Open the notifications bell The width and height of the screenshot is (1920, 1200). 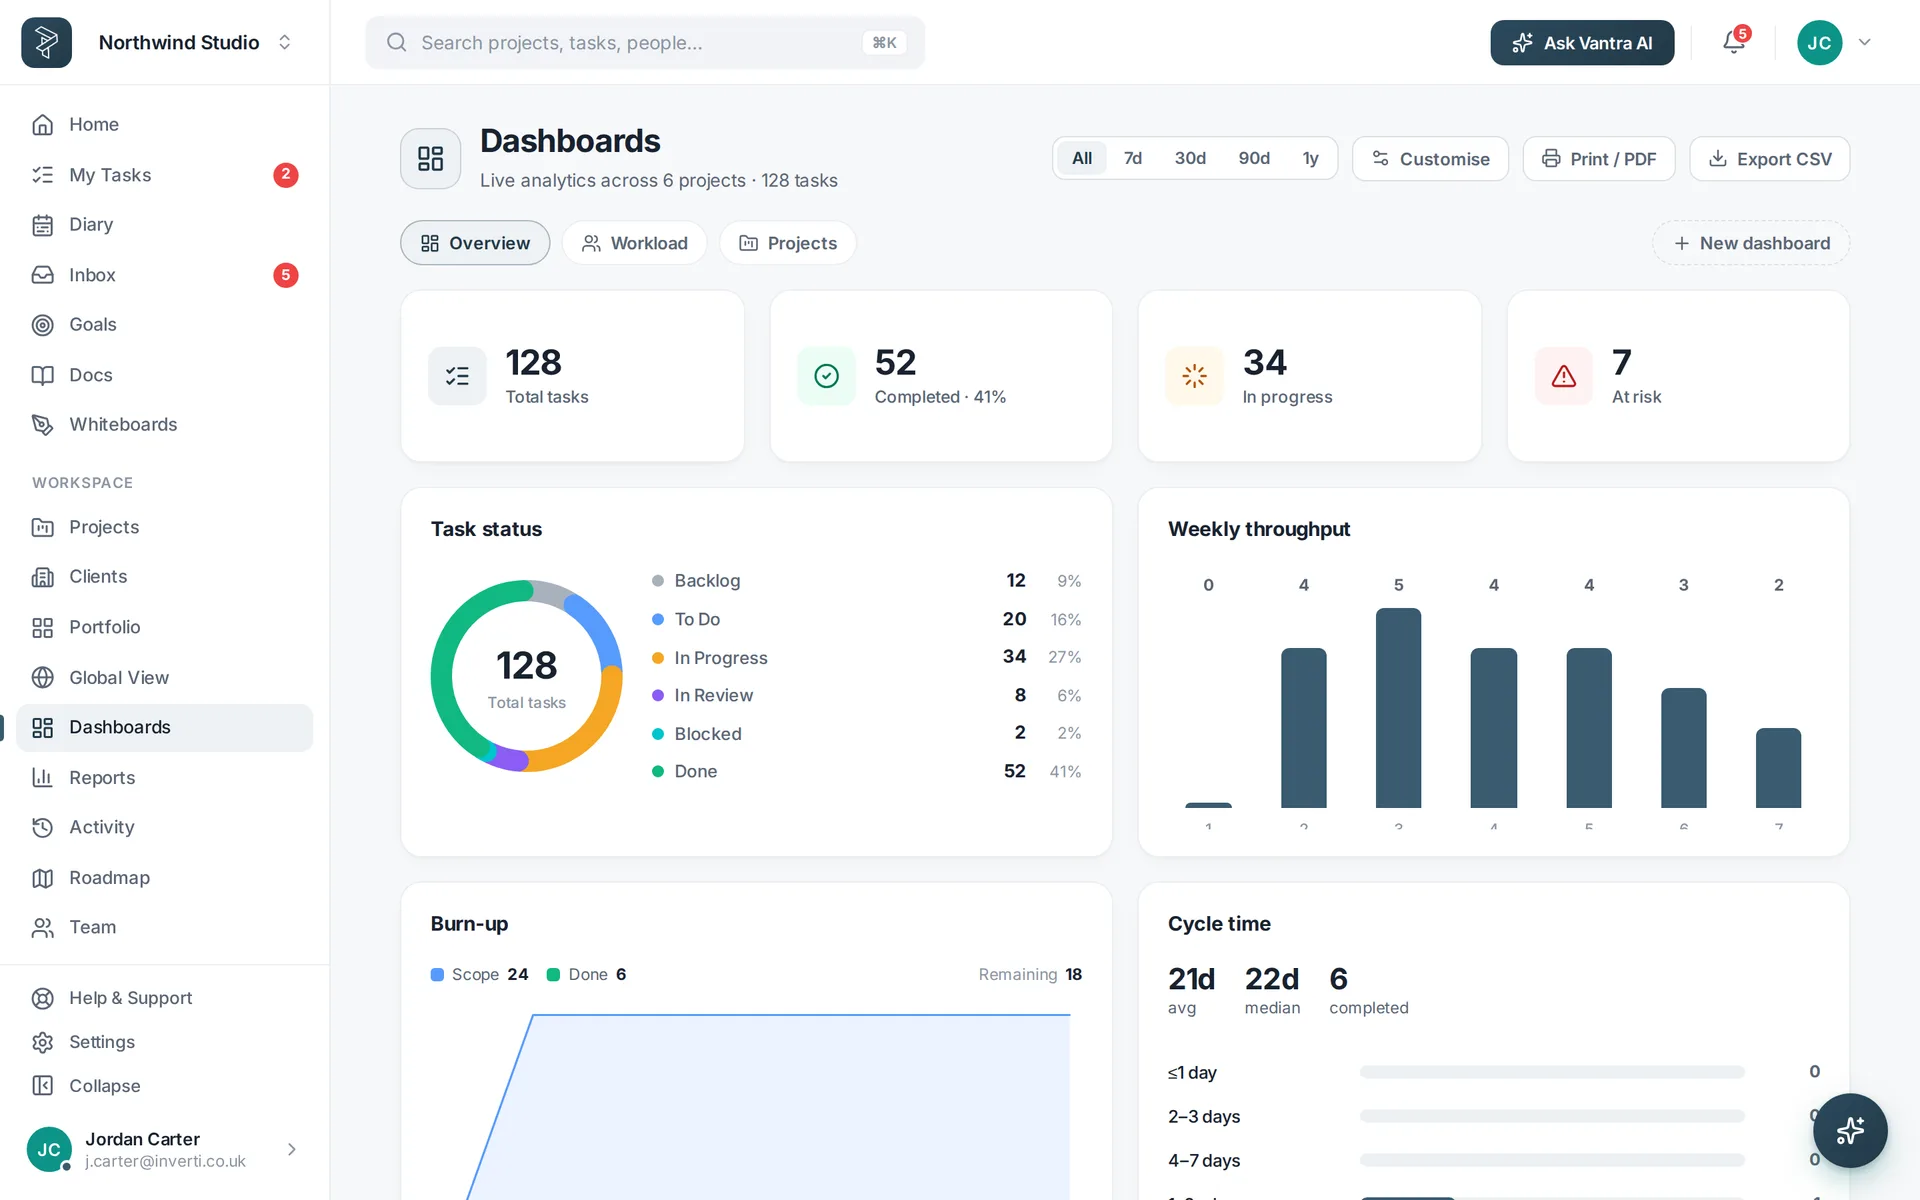pyautogui.click(x=1734, y=42)
